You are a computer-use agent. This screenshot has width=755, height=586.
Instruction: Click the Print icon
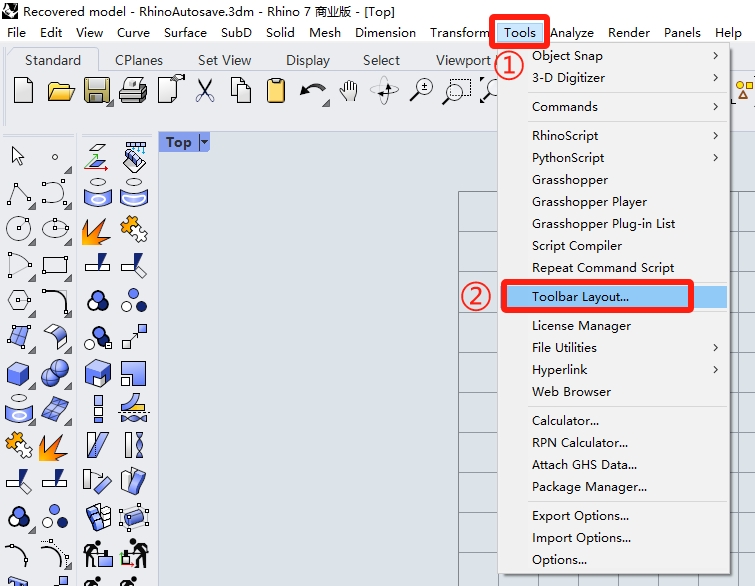[133, 90]
